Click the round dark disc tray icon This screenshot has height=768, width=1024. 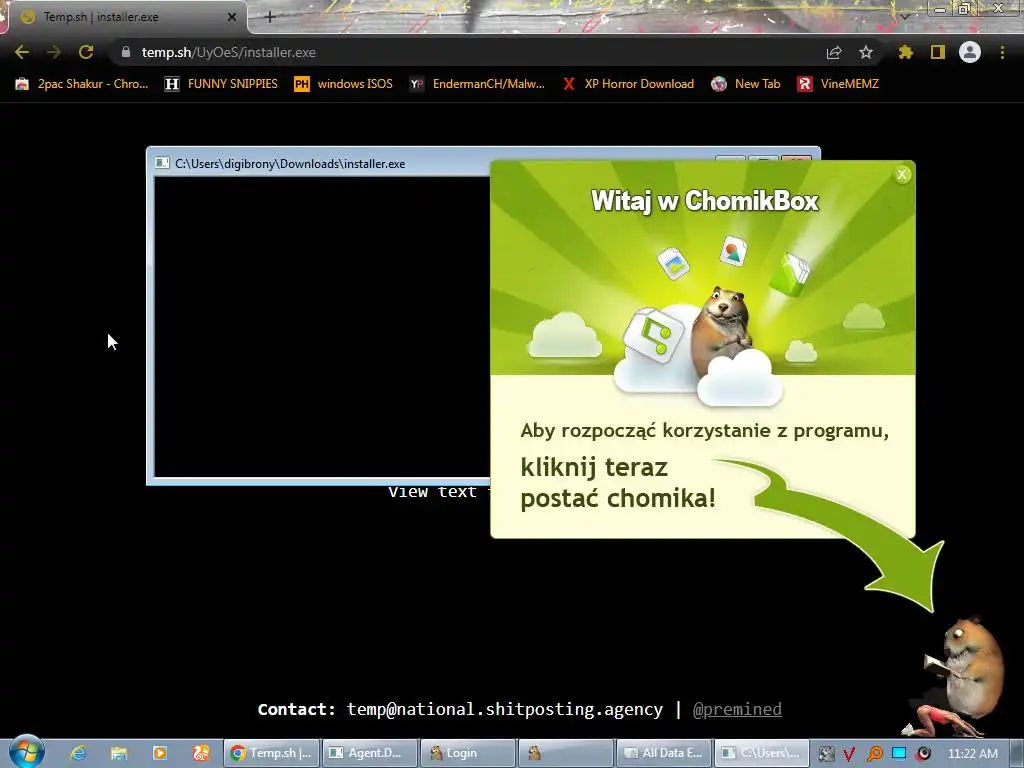(x=923, y=754)
